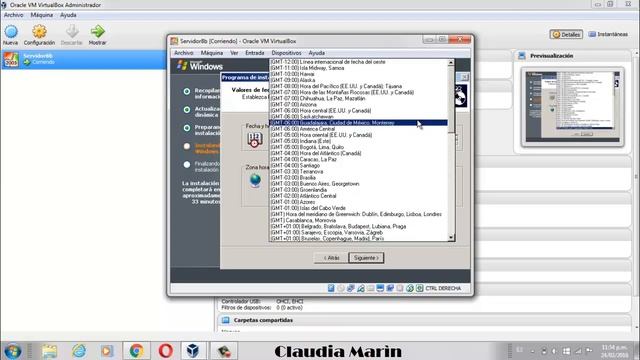Switch to Opera browser in taskbar

(165, 351)
